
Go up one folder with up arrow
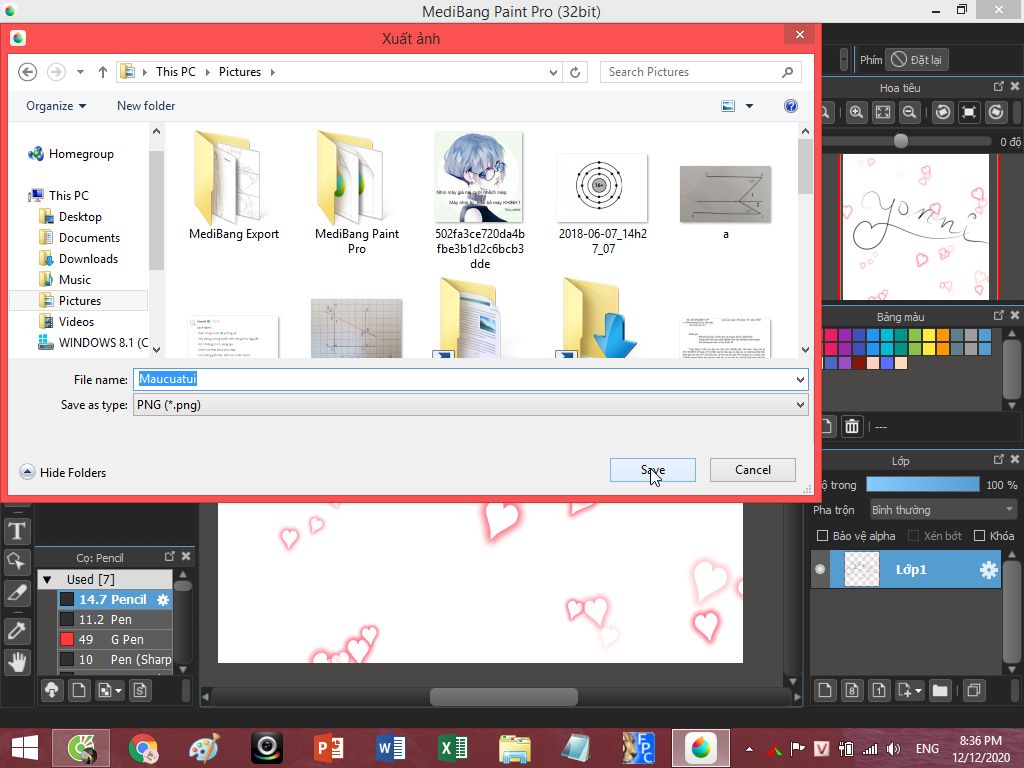[103, 72]
